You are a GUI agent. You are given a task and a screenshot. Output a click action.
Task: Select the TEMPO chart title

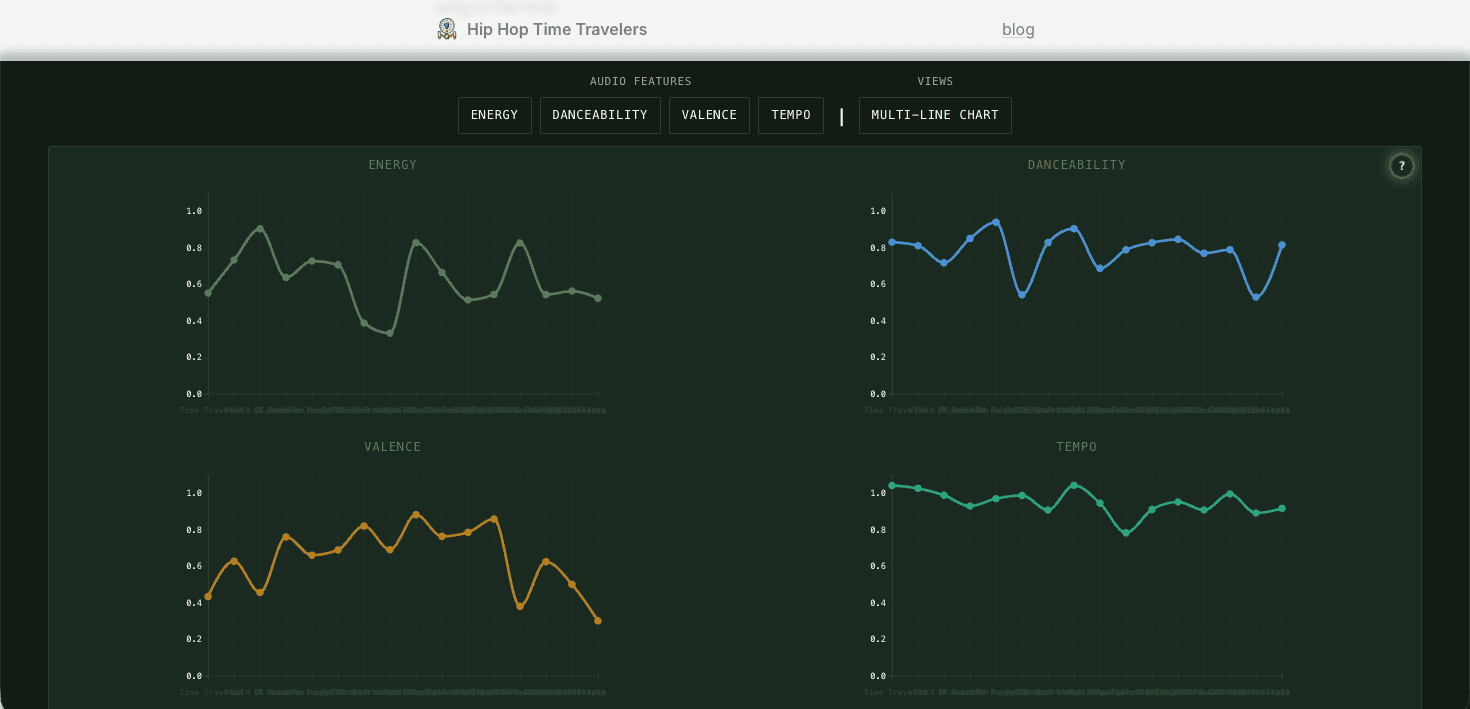pyautogui.click(x=1077, y=447)
